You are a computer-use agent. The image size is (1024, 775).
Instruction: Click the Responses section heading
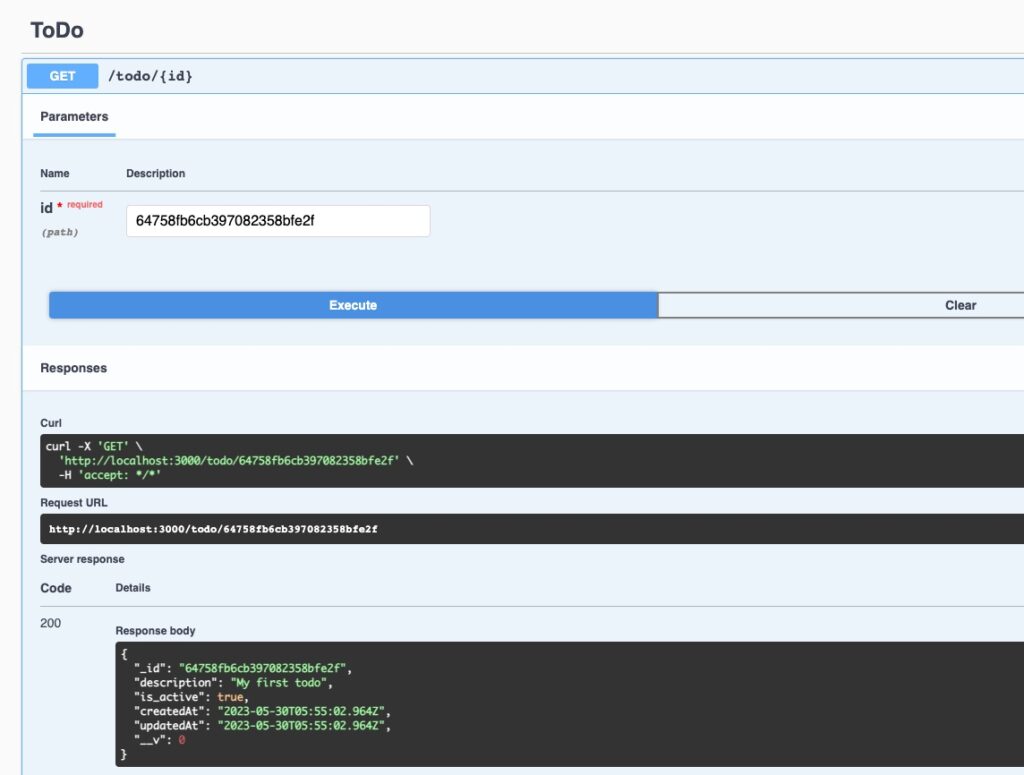73,368
